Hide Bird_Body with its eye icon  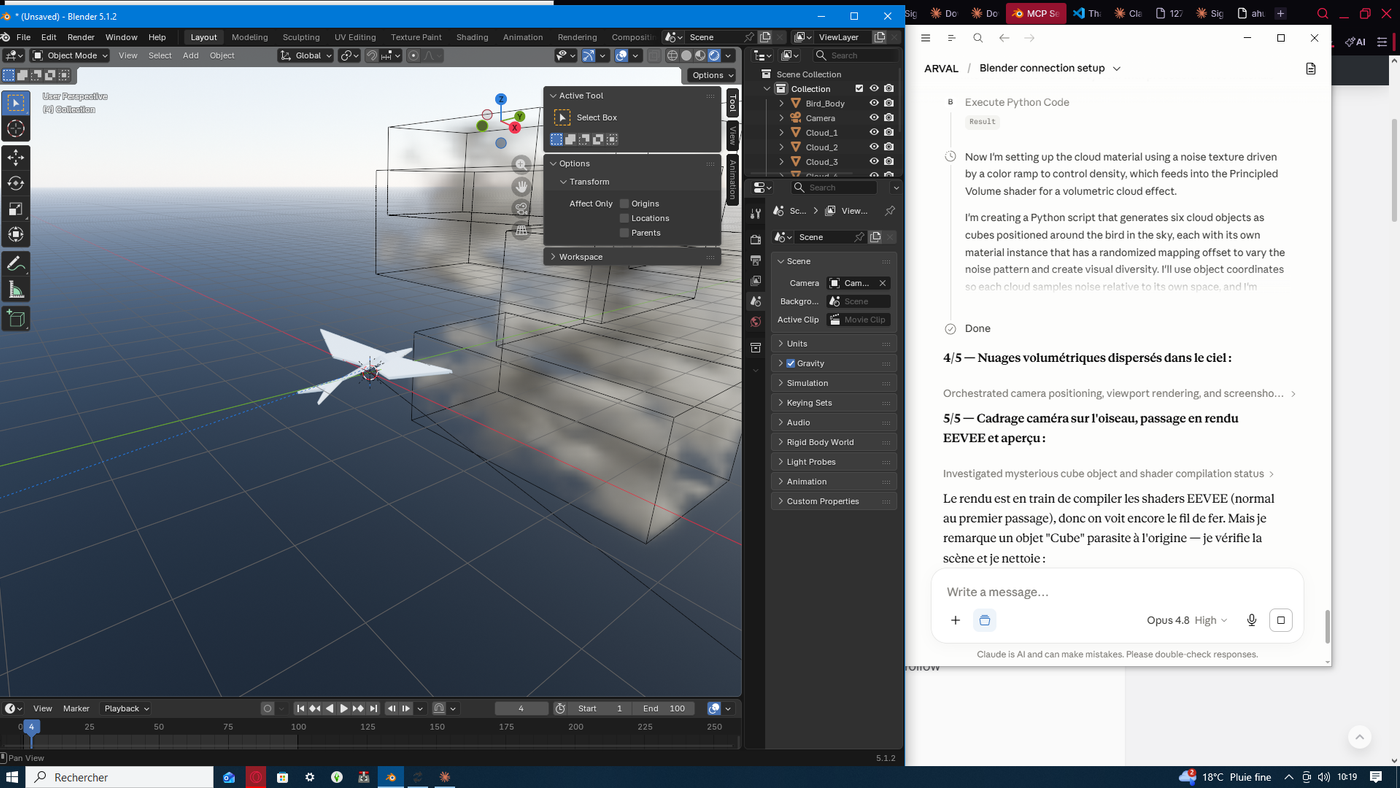tap(874, 103)
